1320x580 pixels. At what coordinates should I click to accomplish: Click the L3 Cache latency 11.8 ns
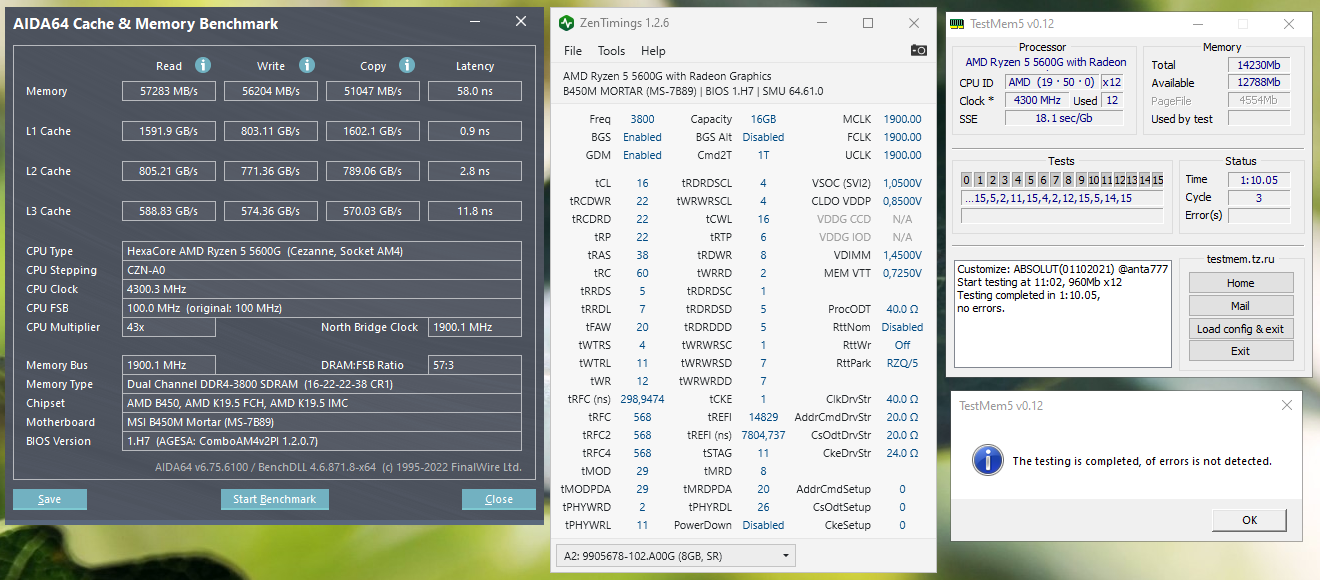click(475, 211)
